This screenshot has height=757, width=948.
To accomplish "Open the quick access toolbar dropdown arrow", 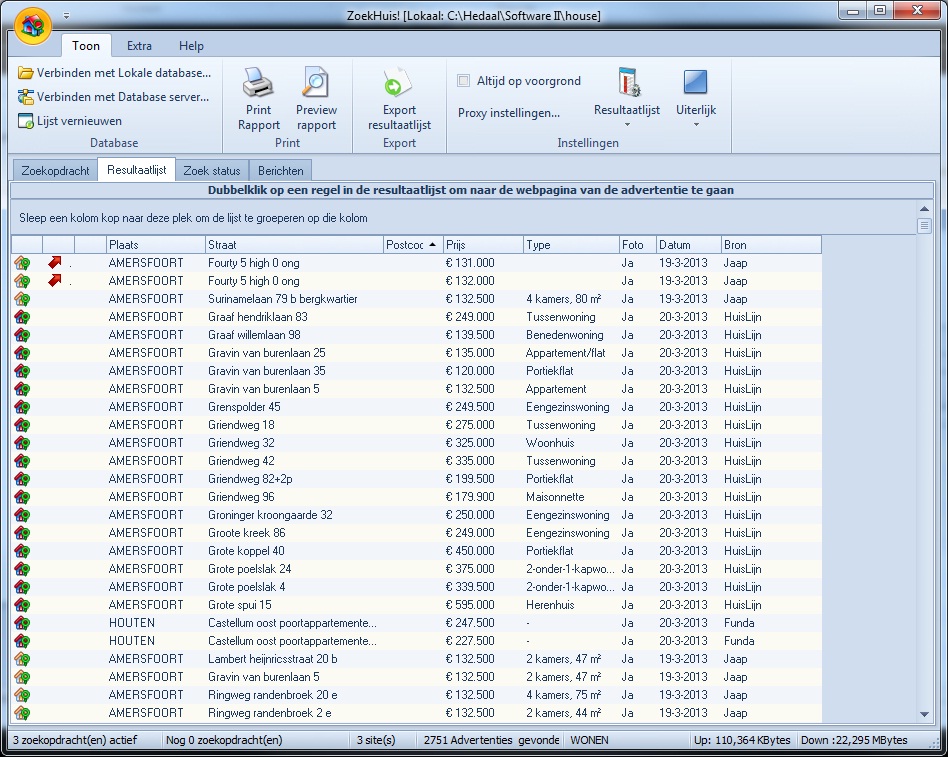I will [x=67, y=16].
